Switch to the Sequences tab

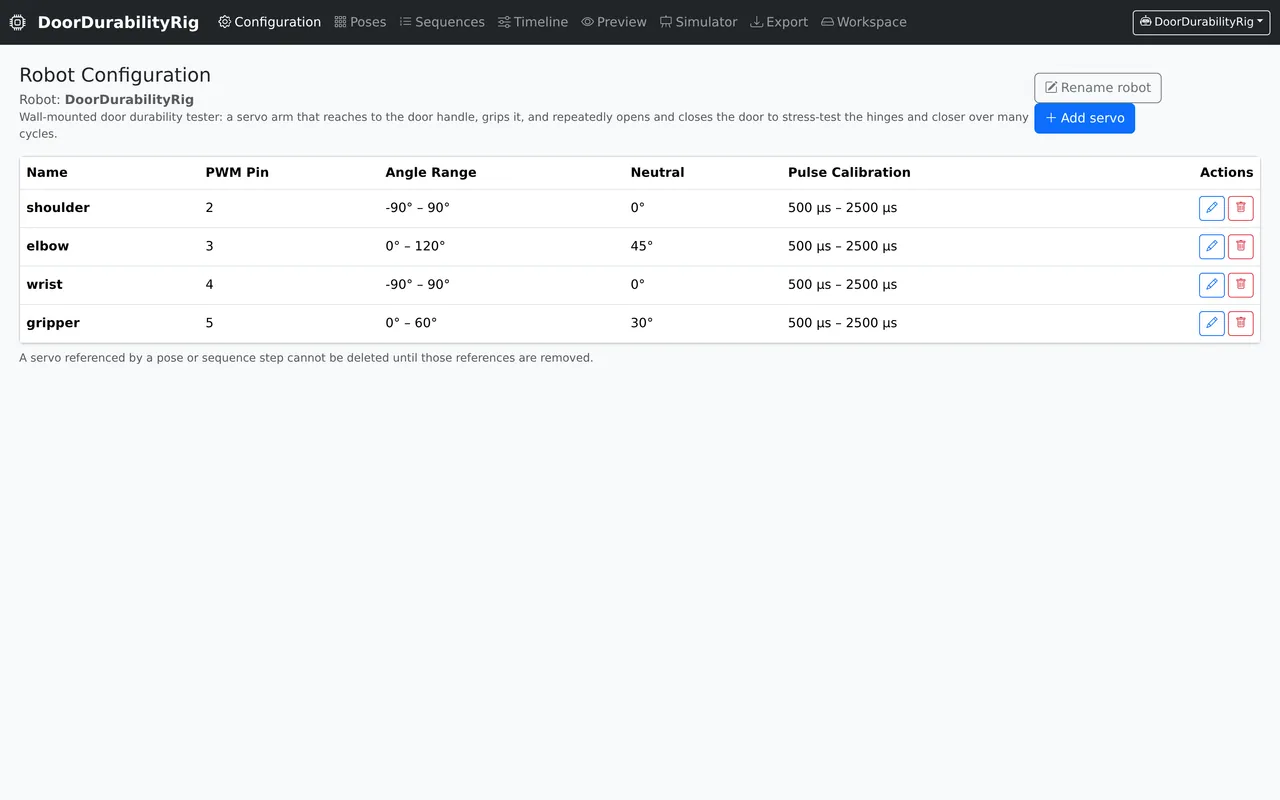point(442,22)
